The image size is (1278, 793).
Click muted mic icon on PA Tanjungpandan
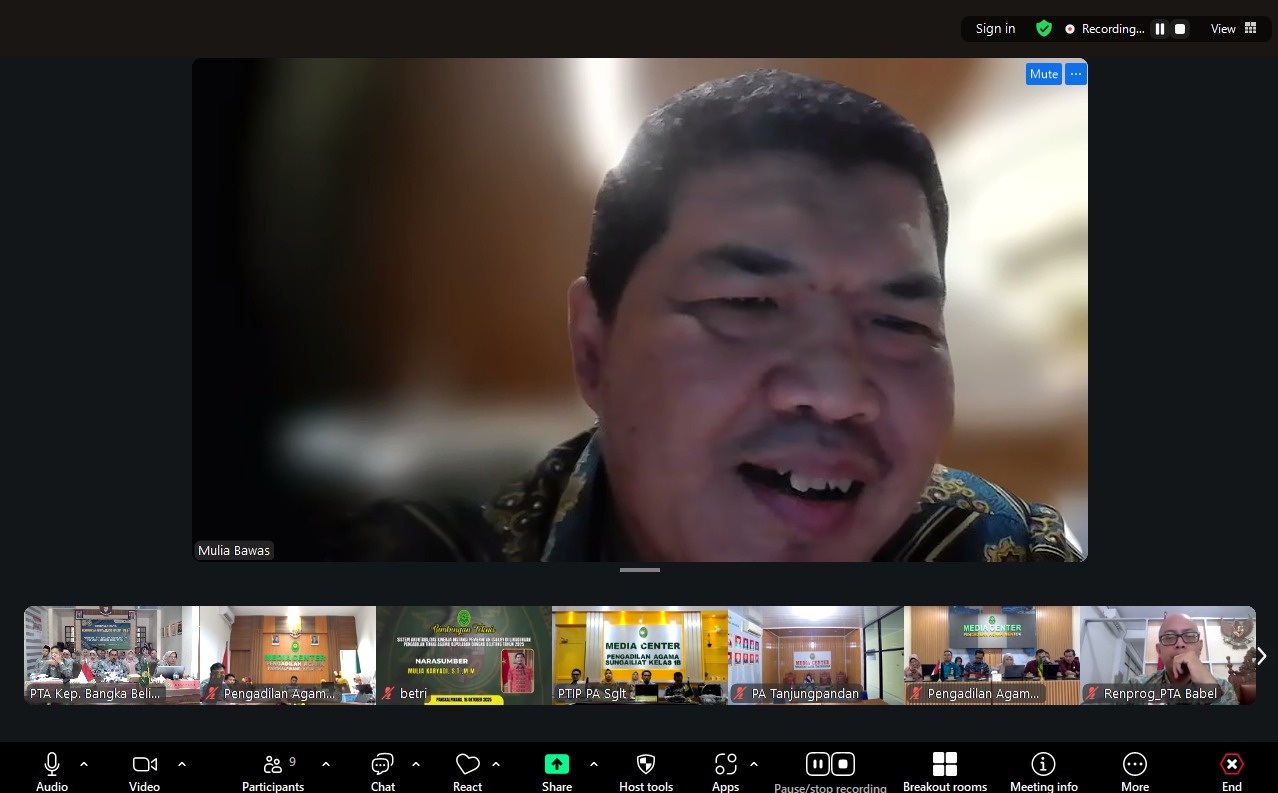click(x=741, y=693)
